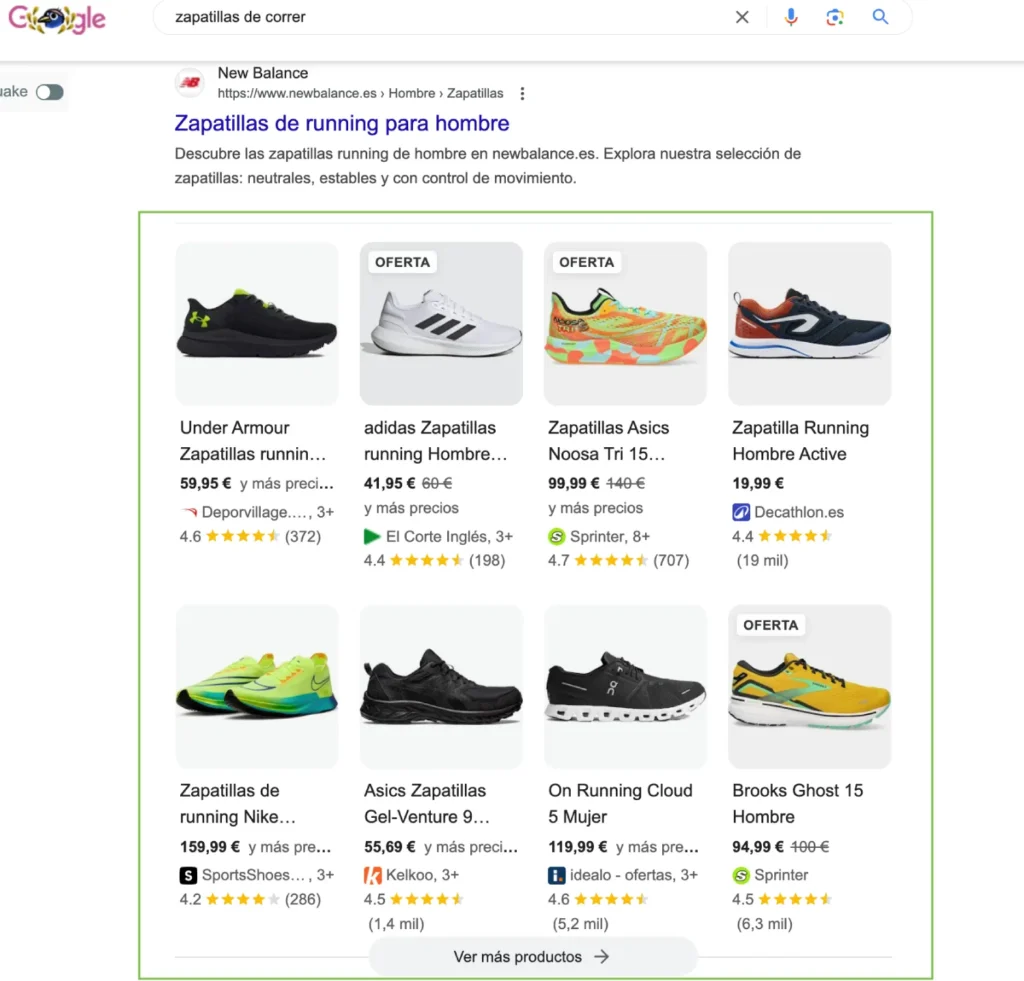Click OFERTA badge on the adidas shoe

(x=402, y=263)
